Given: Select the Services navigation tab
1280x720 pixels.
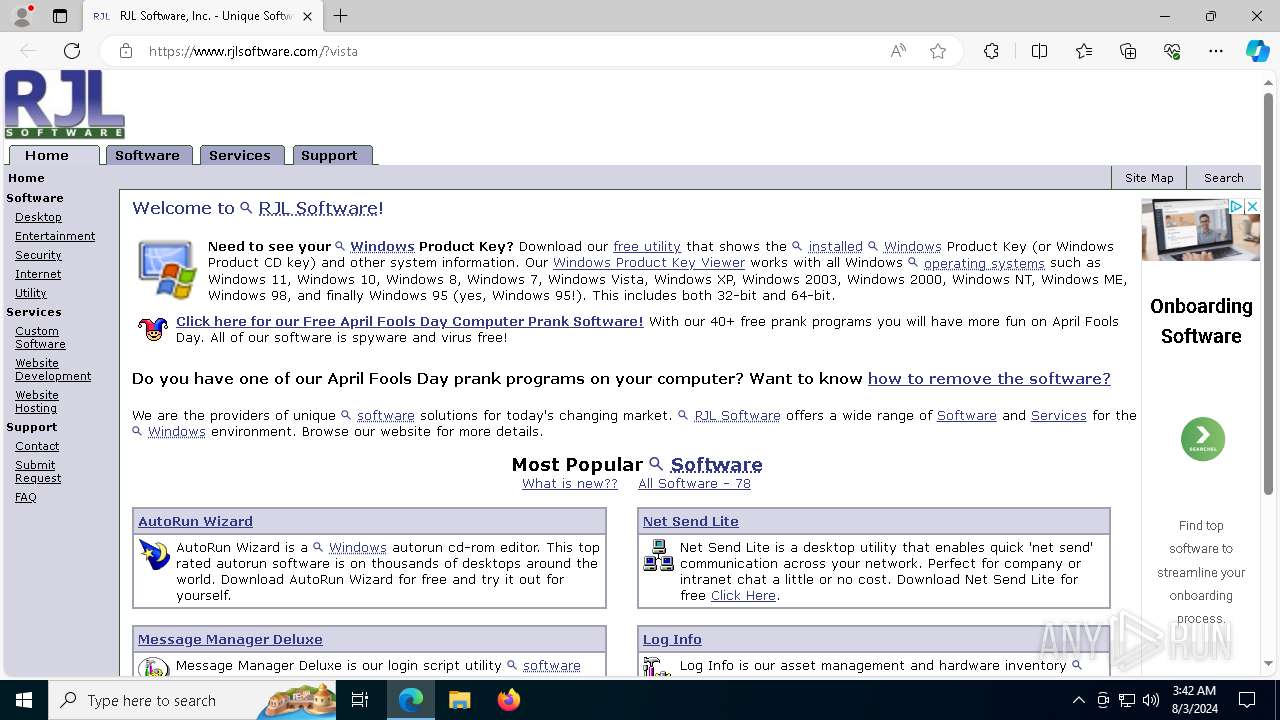Looking at the screenshot, I should 241,155.
